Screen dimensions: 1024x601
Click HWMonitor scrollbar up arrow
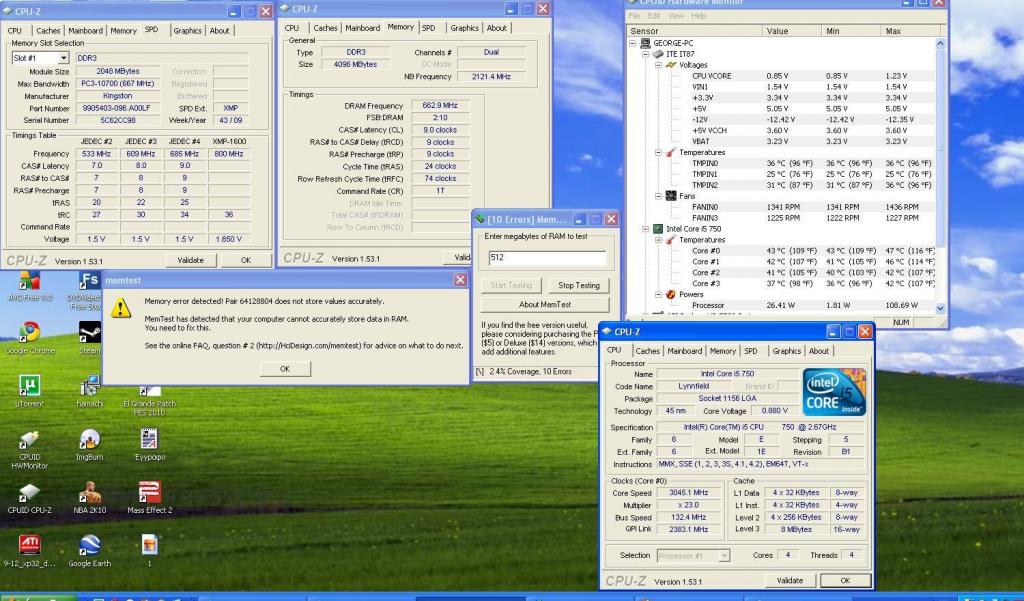pyautogui.click(x=940, y=43)
